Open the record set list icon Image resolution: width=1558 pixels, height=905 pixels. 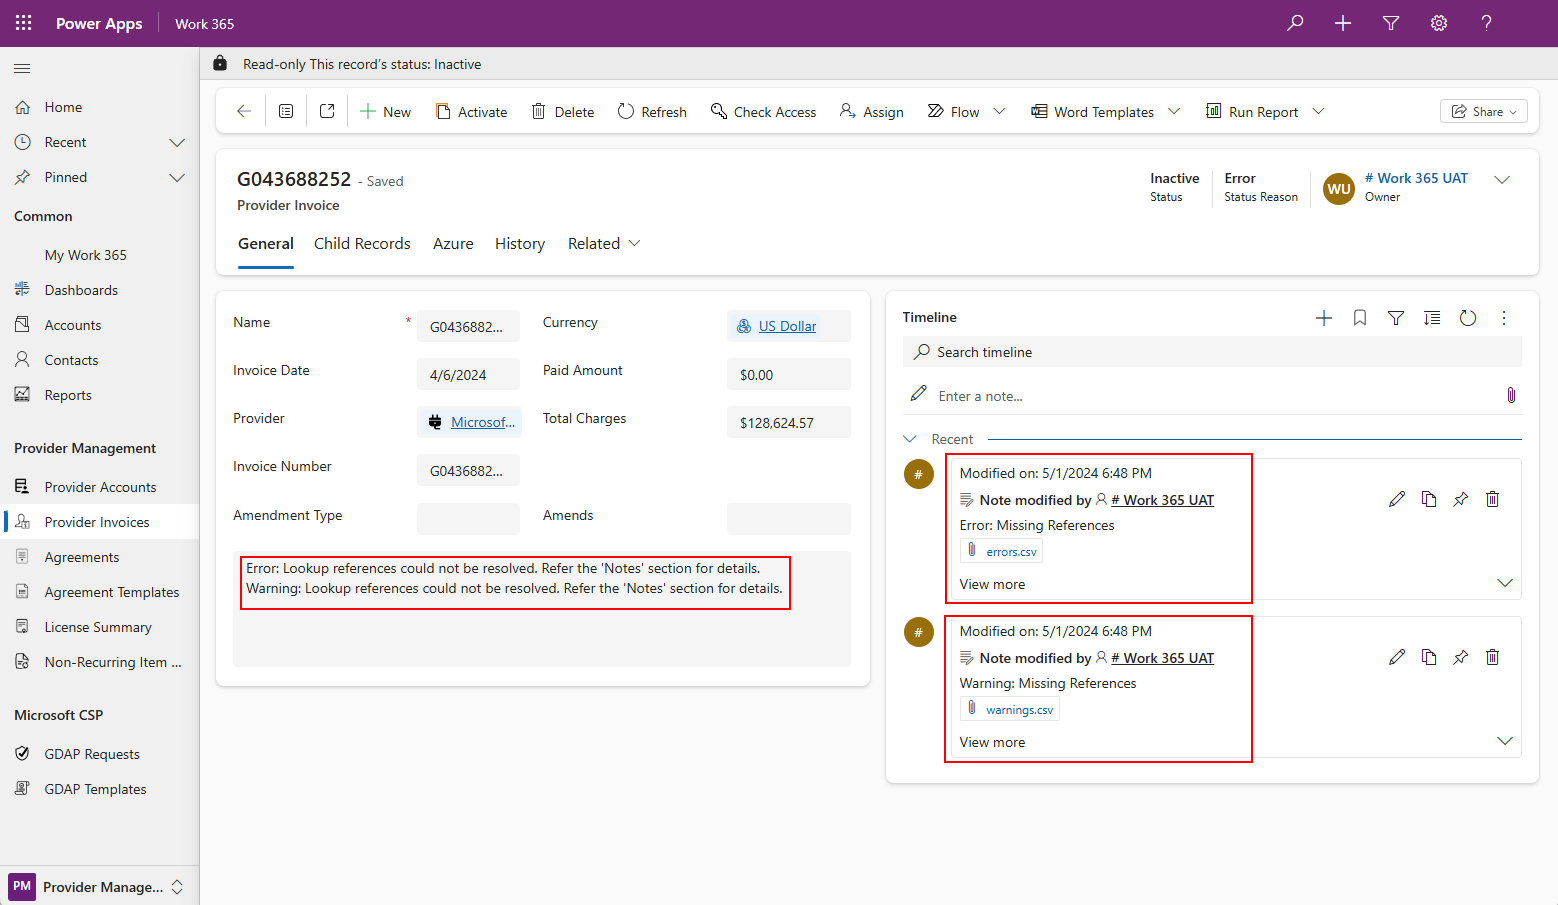286,111
